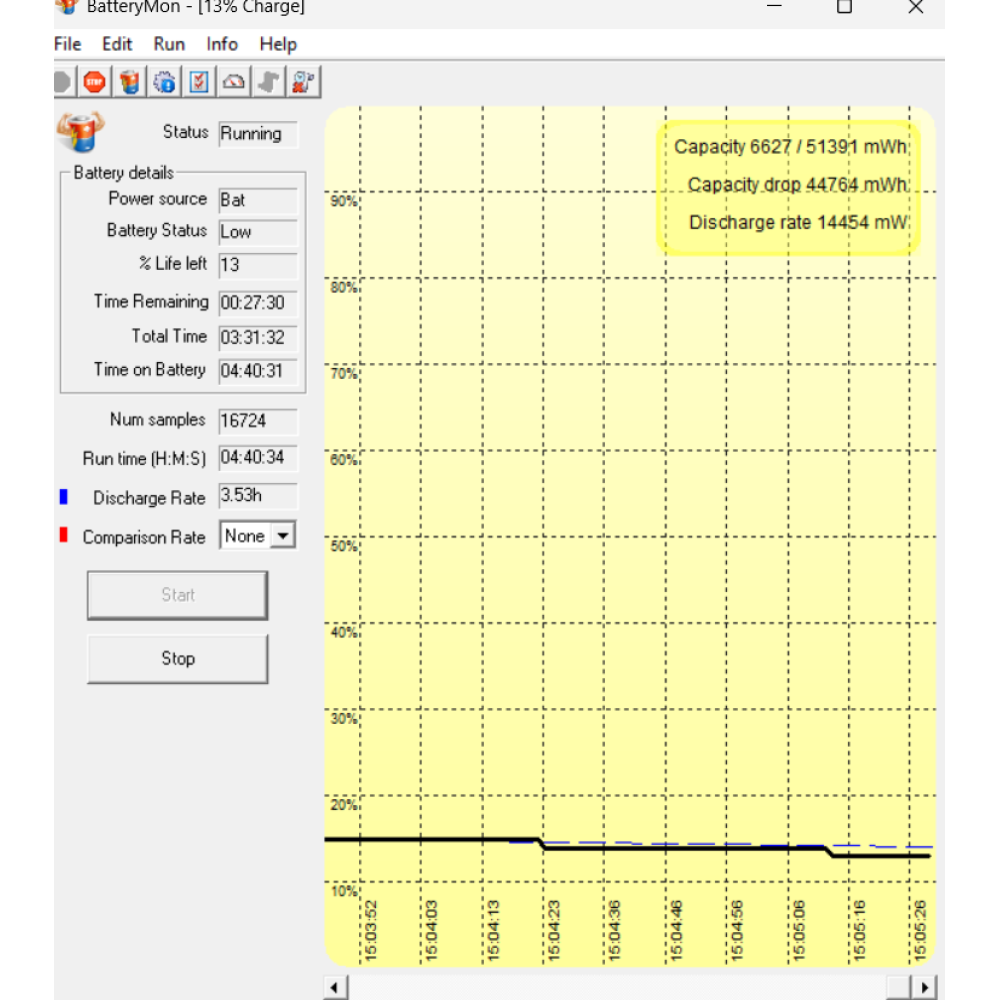Click the red STOP sign toolbar icon

coord(95,82)
